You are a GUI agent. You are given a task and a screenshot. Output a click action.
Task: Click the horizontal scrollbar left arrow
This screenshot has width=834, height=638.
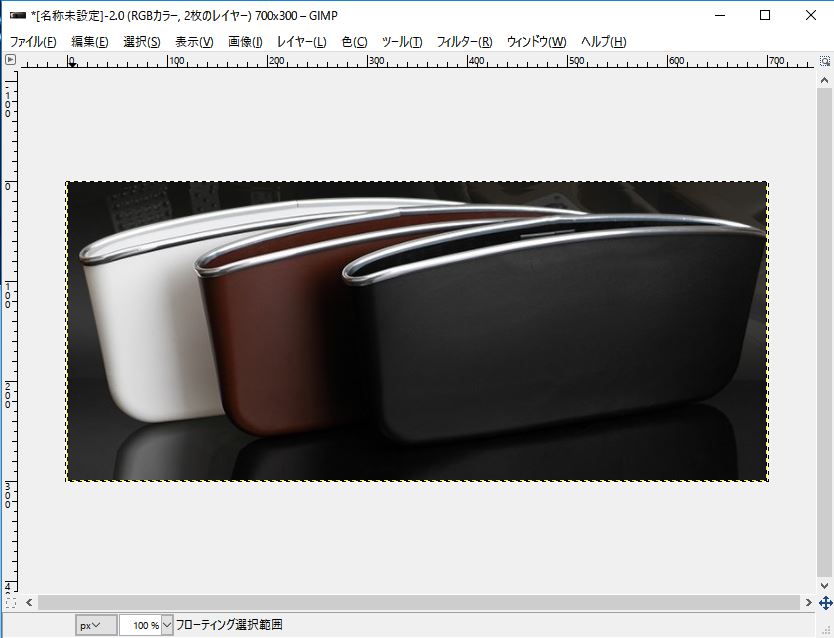coord(29,602)
